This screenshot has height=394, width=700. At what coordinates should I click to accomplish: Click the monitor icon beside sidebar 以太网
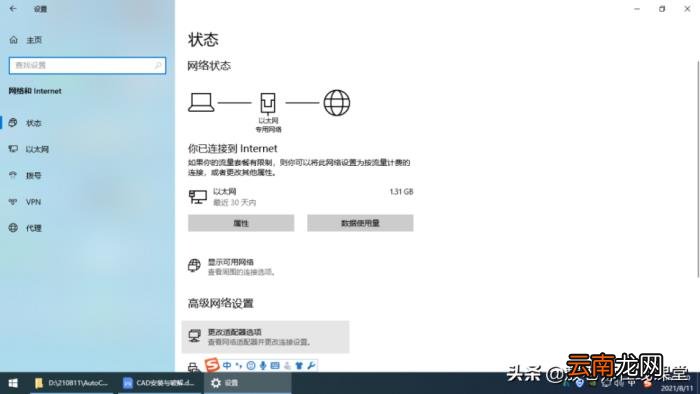(13, 149)
